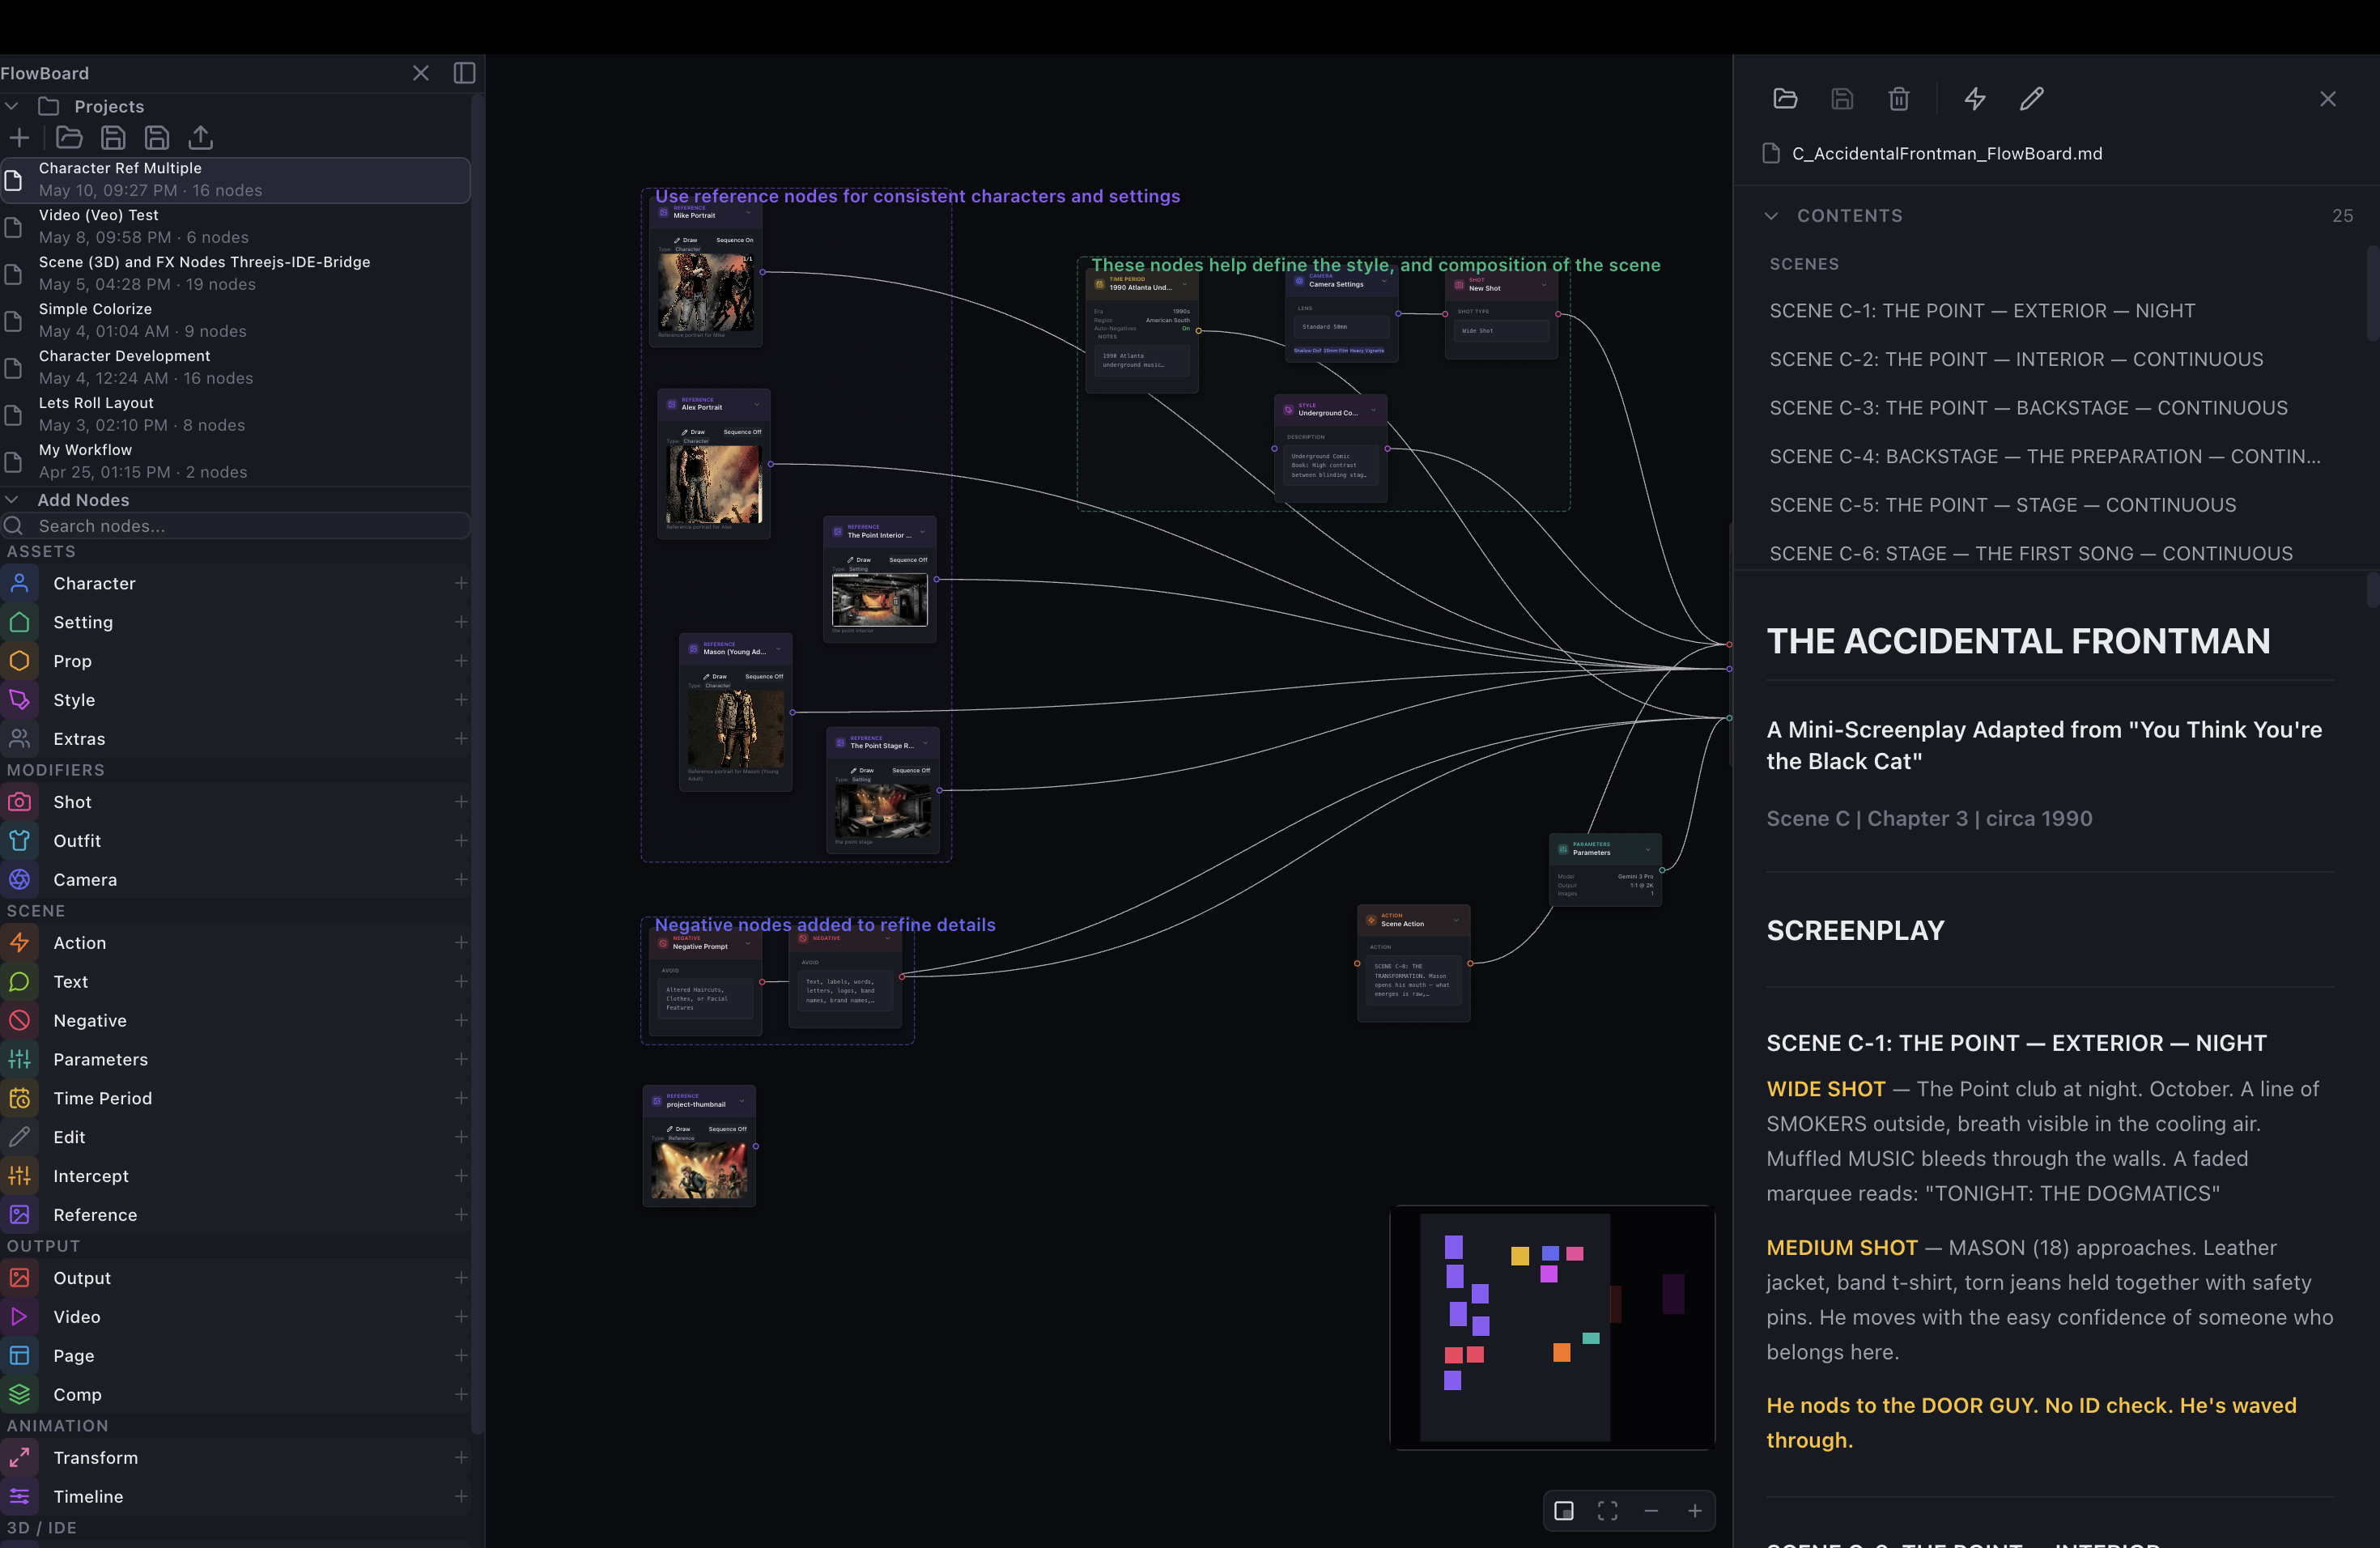Open the Simple Colorize project

[x=235, y=321]
